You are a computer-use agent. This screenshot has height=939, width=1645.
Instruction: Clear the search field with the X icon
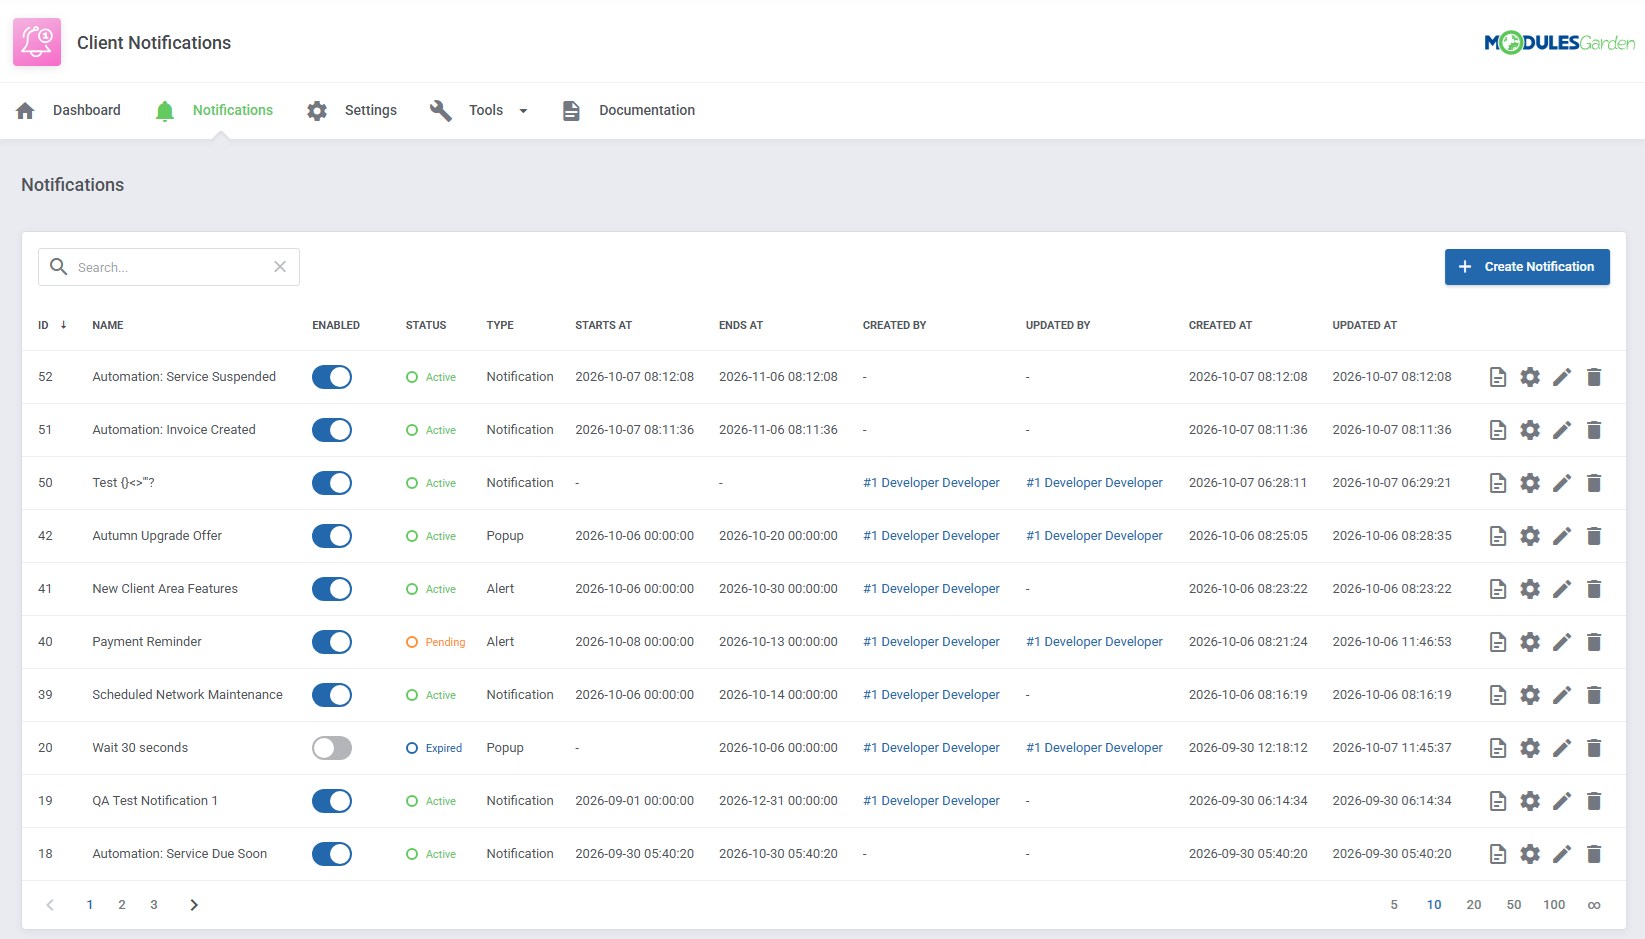(x=280, y=267)
